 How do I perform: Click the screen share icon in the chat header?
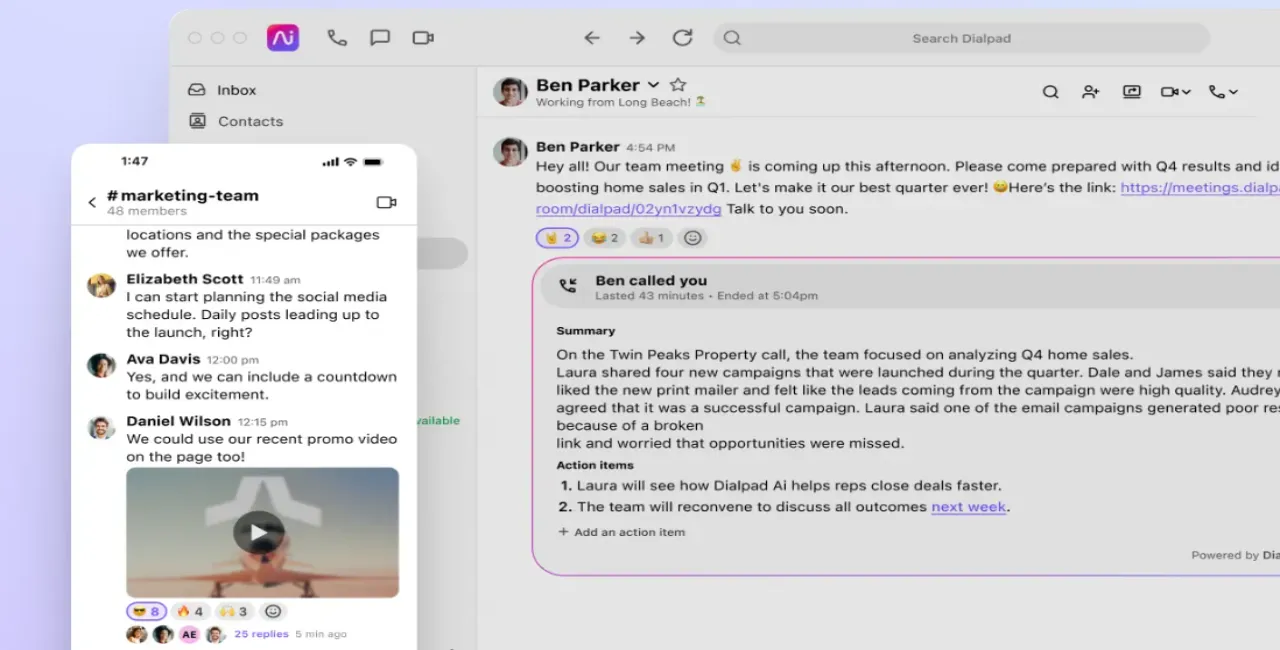[x=1132, y=92]
